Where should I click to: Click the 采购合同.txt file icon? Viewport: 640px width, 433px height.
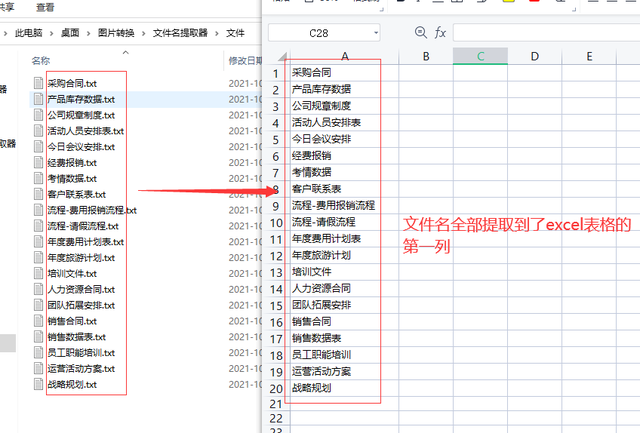pyautogui.click(x=39, y=83)
